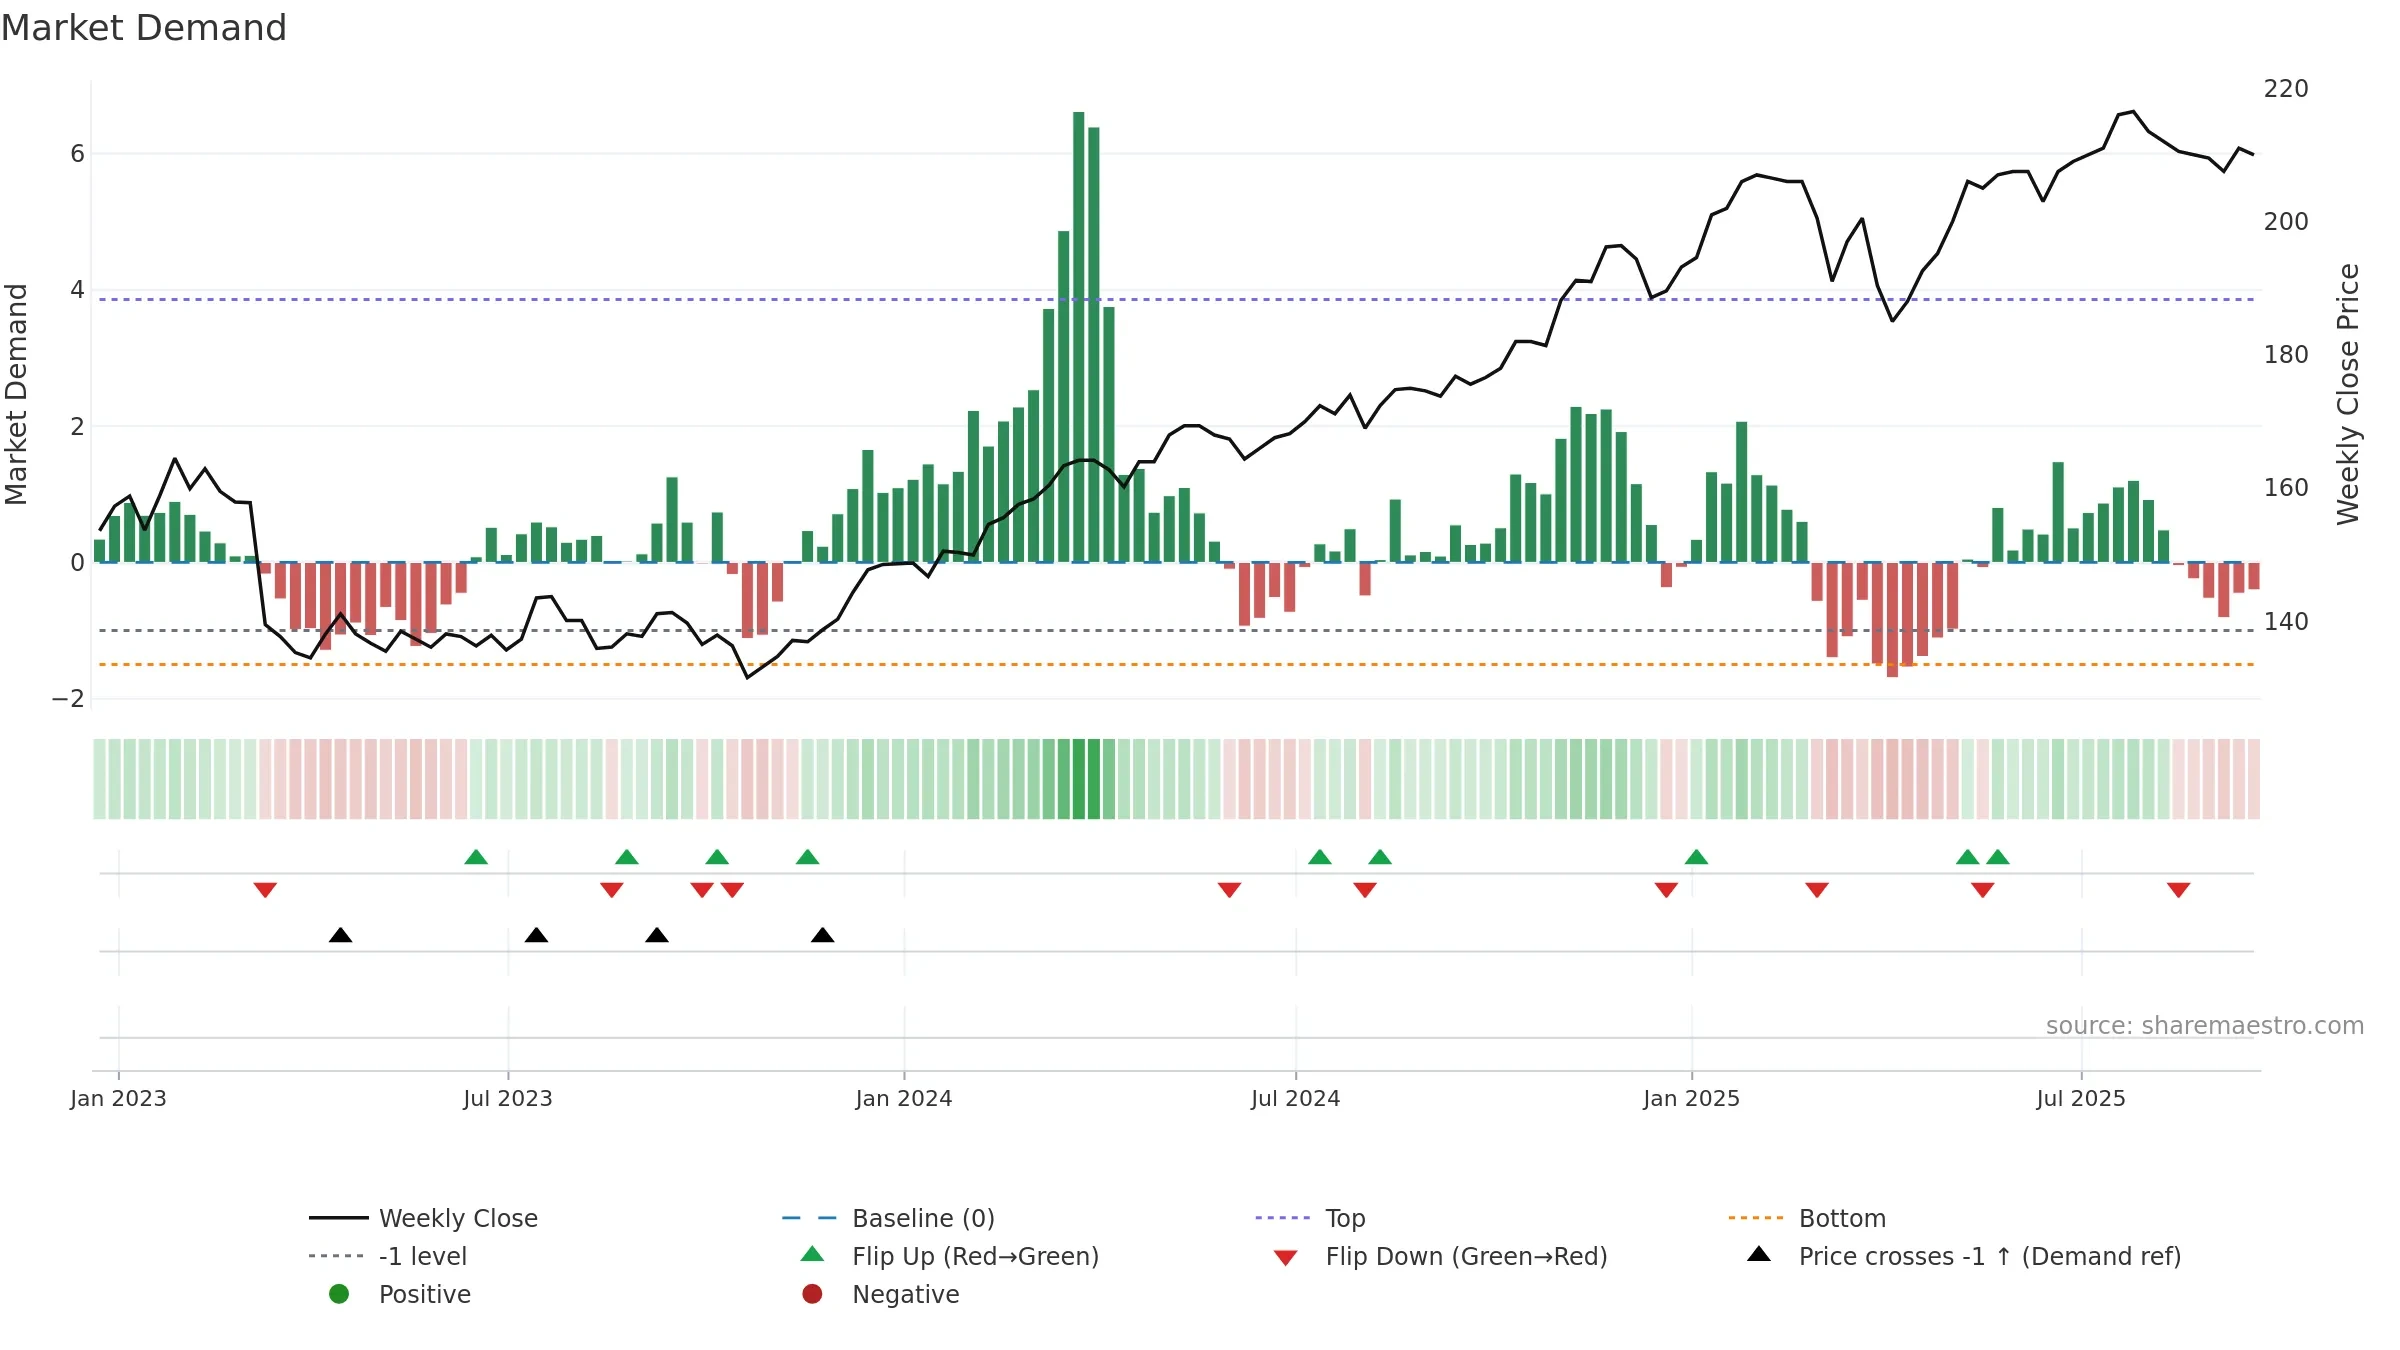
Task: Click the 'Market Demand' chart title
Action: pos(144,28)
